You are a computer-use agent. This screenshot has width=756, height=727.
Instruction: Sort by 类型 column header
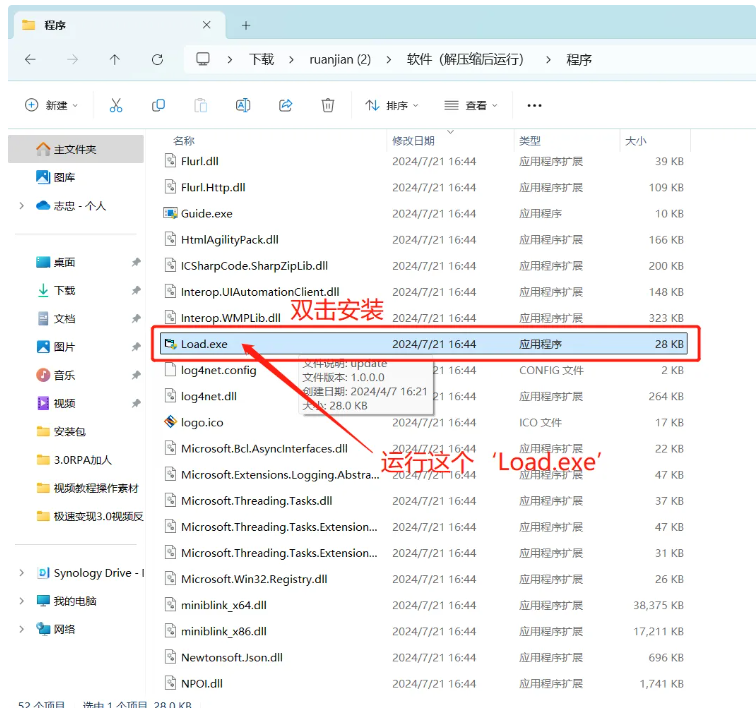(529, 141)
